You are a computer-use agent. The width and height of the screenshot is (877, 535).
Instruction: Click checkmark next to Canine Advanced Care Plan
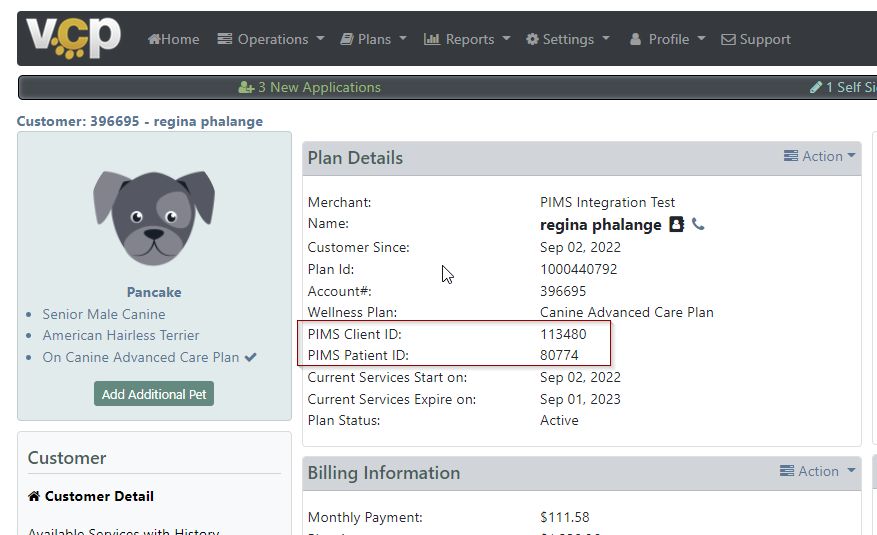[x=251, y=357]
